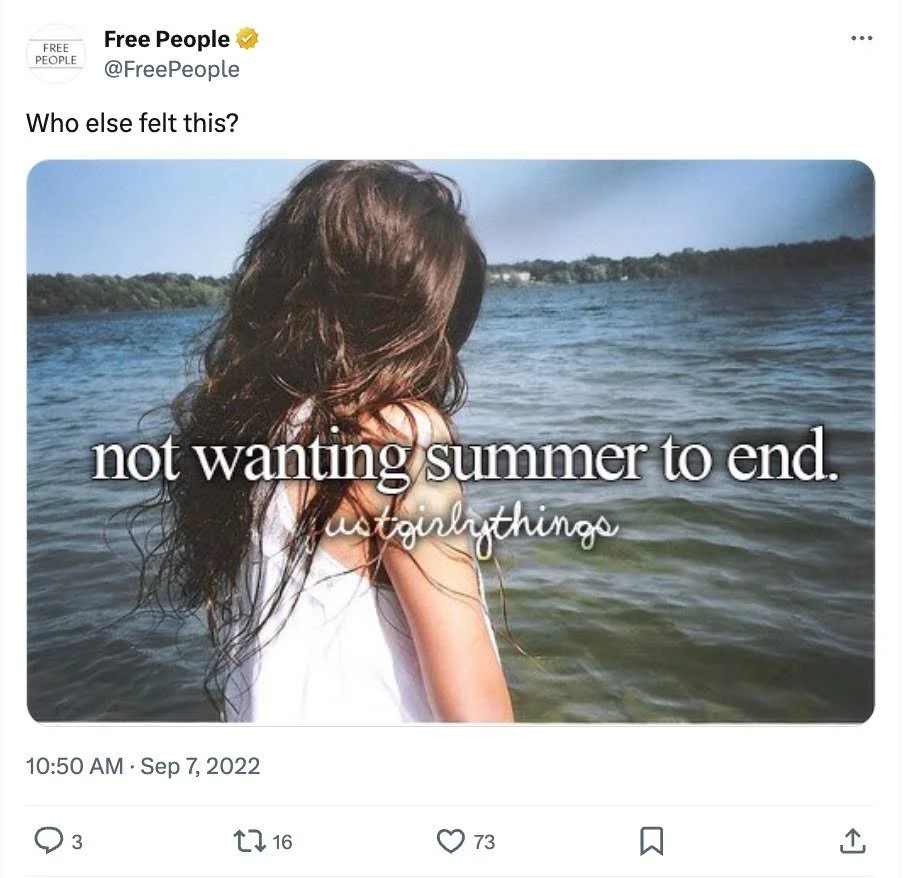Share the tweet via upload arrow icon
This screenshot has width=904, height=878.
click(x=853, y=841)
